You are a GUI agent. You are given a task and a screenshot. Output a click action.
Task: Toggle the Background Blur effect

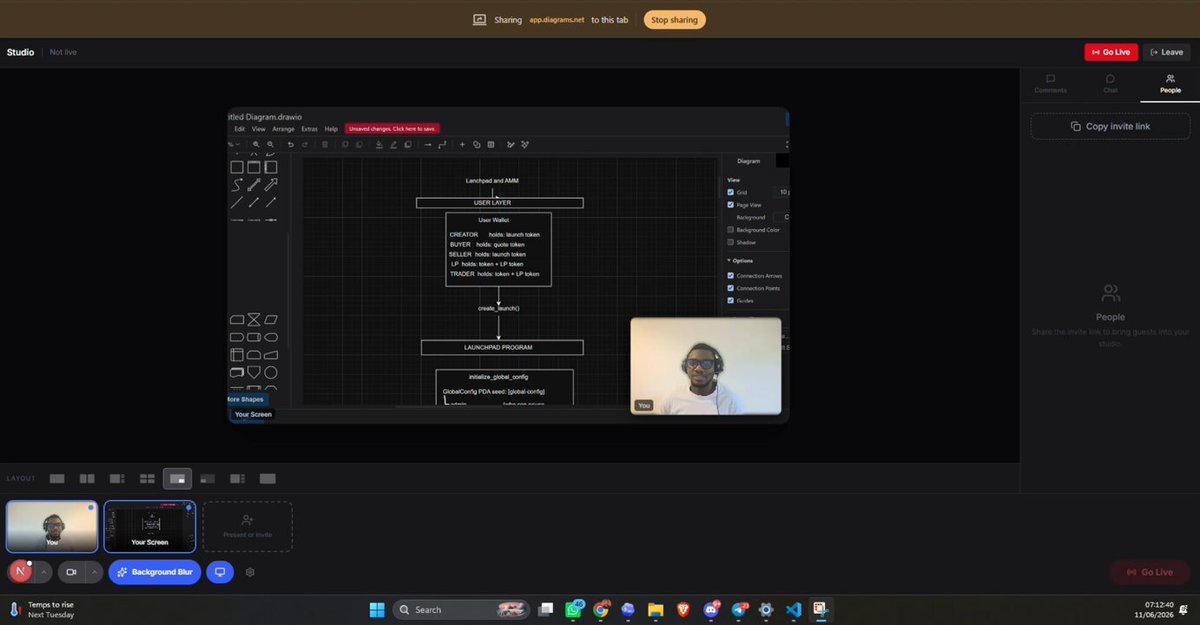point(154,572)
